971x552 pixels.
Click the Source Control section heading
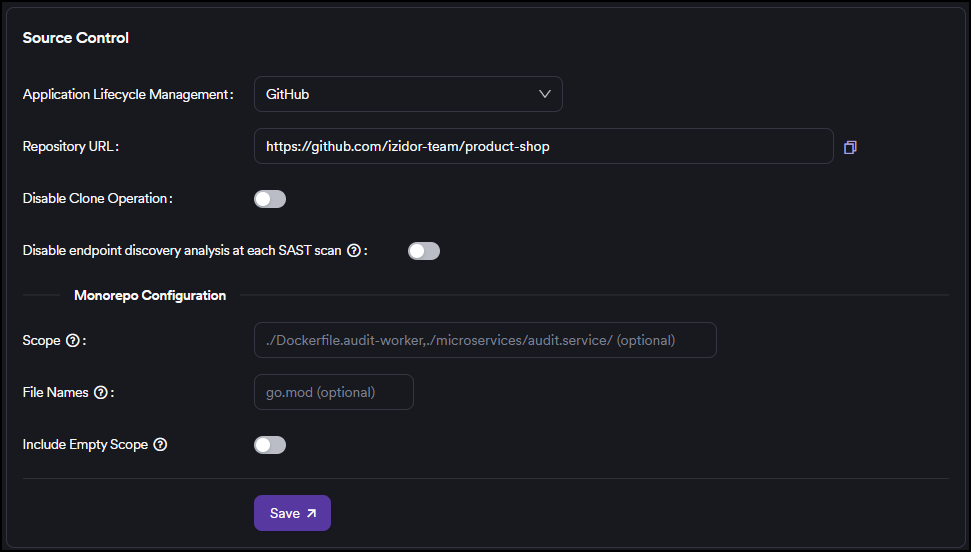point(76,38)
